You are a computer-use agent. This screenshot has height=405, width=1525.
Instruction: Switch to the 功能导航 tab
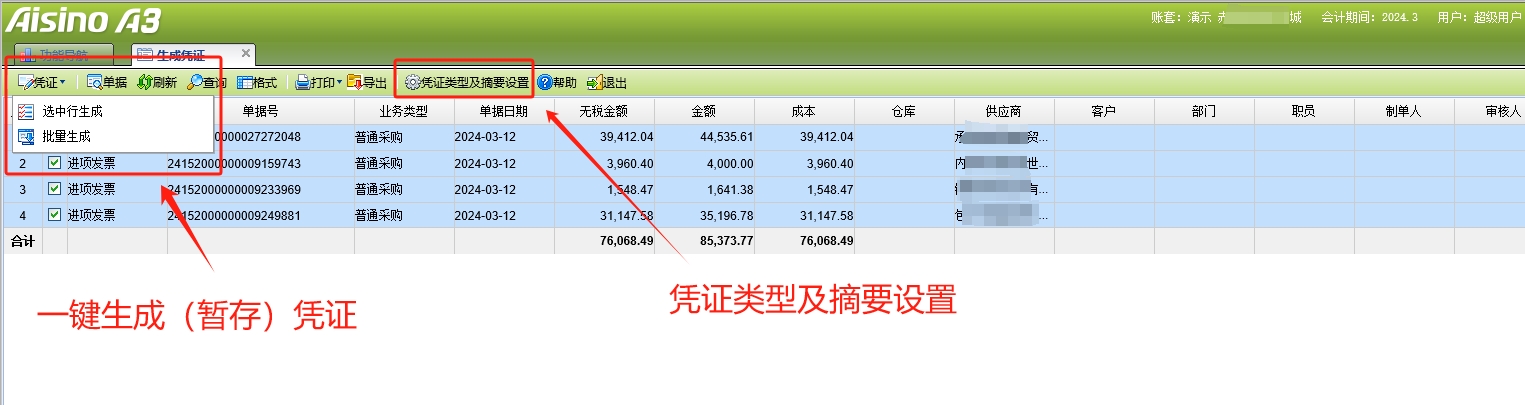(x=62, y=54)
